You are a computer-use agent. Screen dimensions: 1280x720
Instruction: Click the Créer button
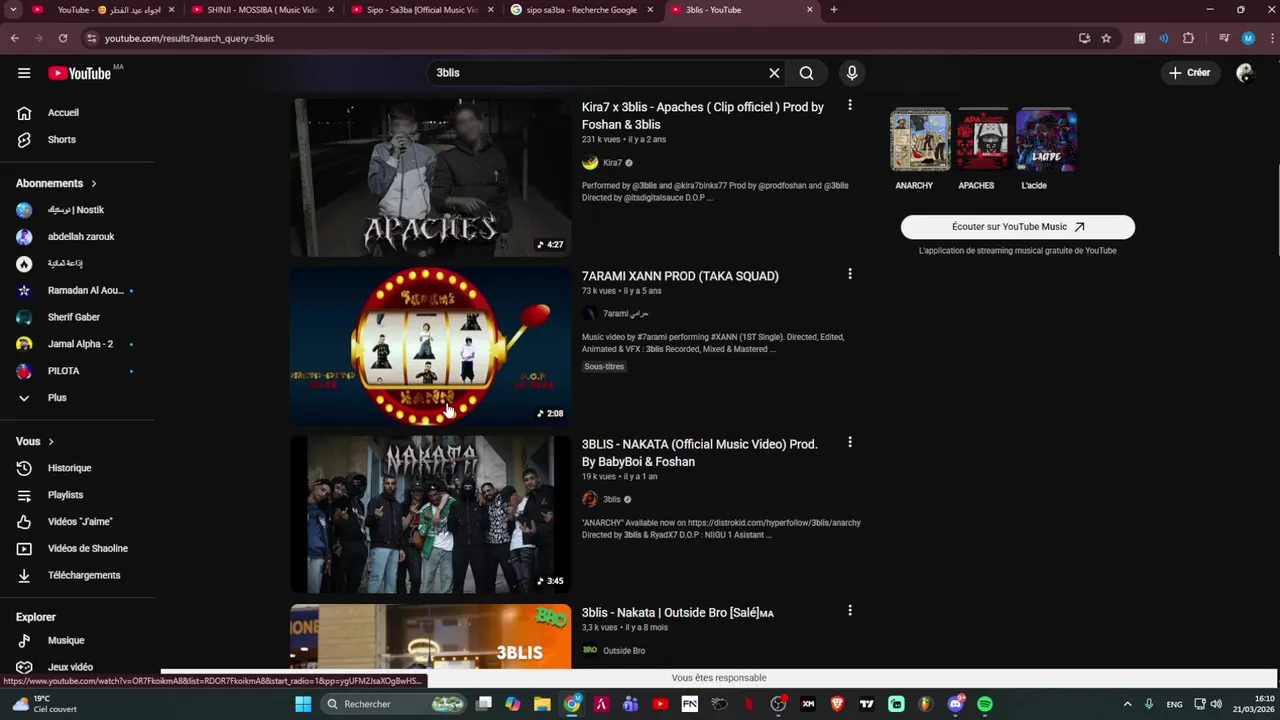tap(1190, 73)
